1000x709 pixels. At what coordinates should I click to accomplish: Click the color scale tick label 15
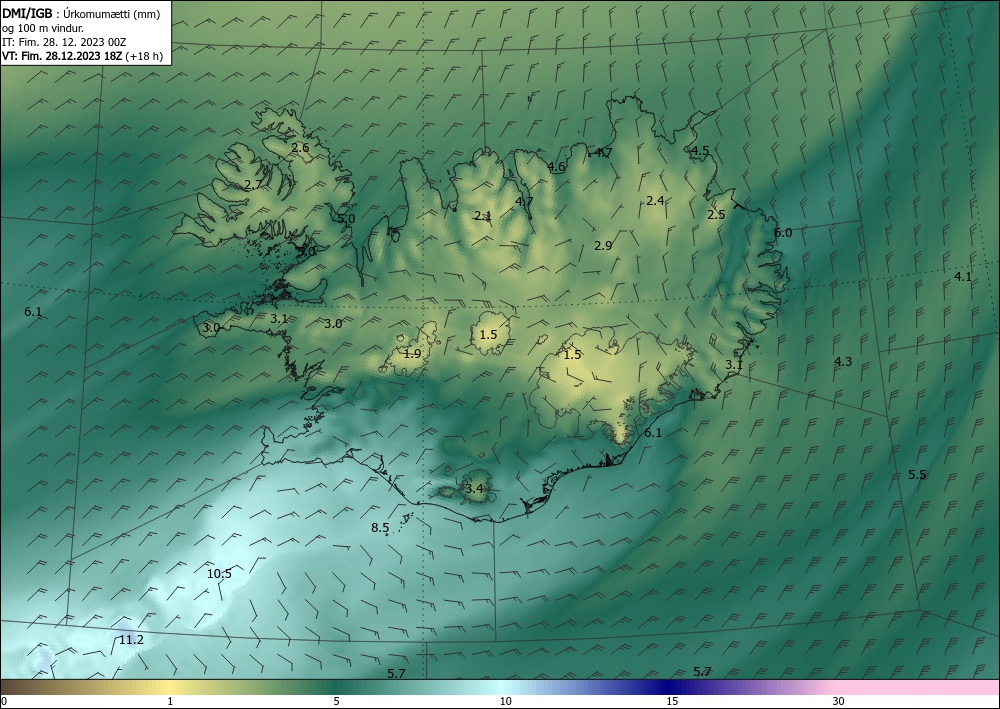672,701
